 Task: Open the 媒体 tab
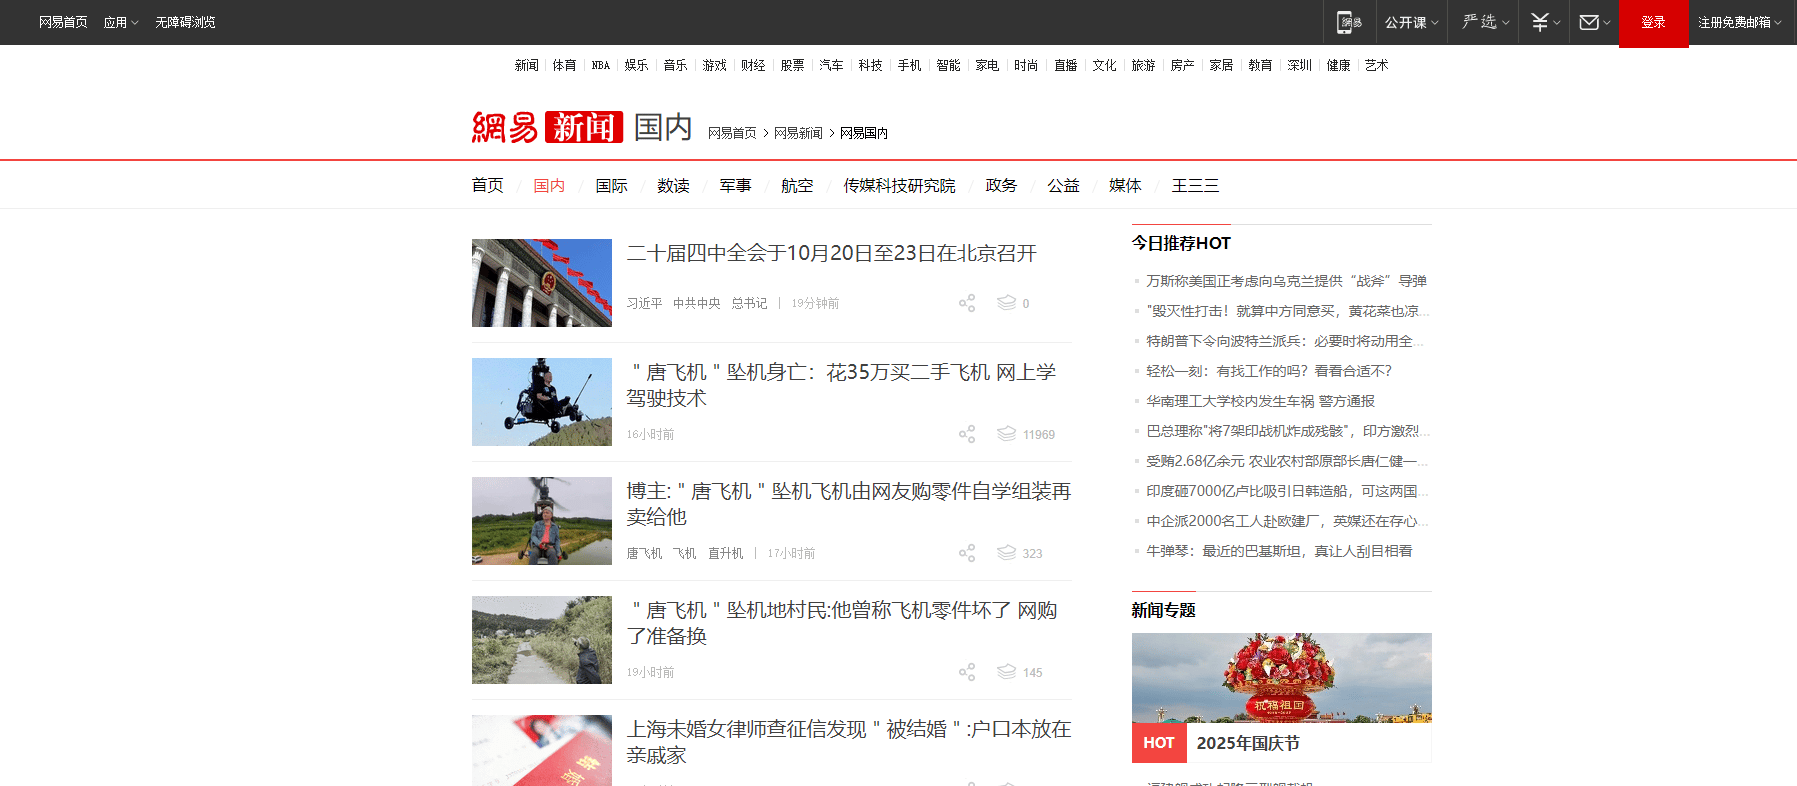point(1125,185)
